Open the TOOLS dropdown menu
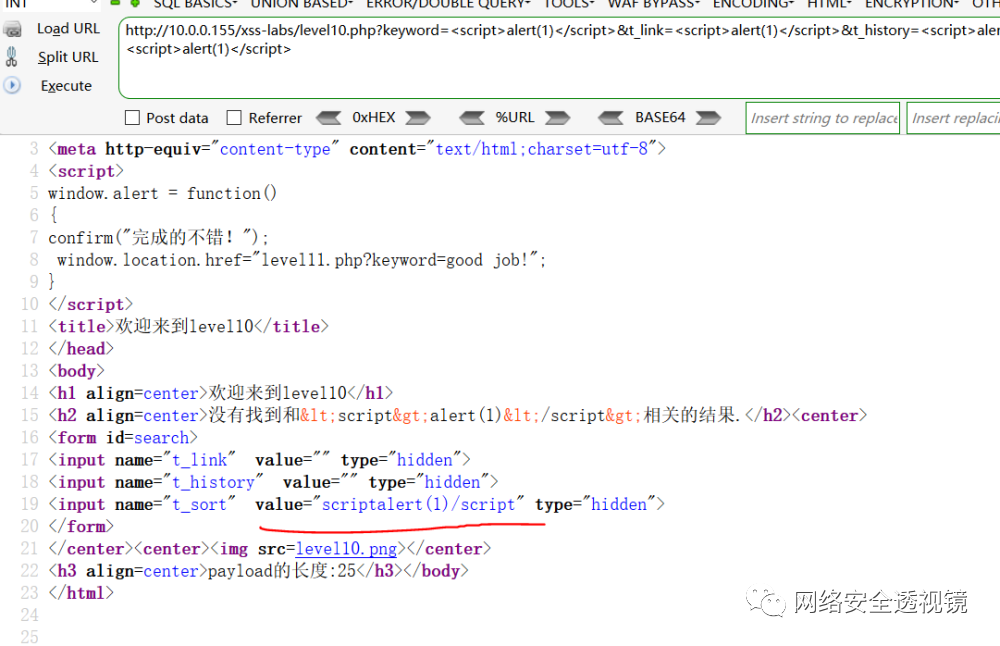Viewport: 1000px width, 646px height. (x=569, y=4)
